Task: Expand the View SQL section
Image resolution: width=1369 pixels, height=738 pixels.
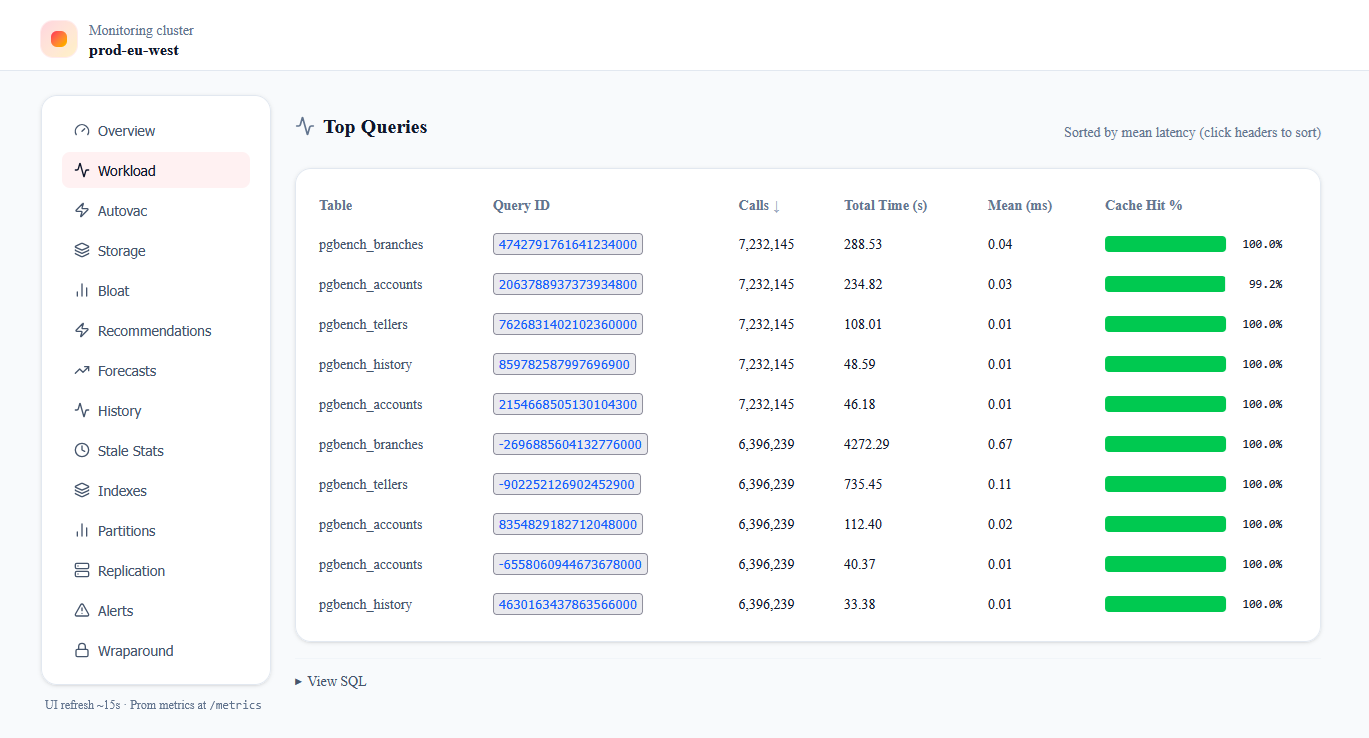Action: point(330,680)
